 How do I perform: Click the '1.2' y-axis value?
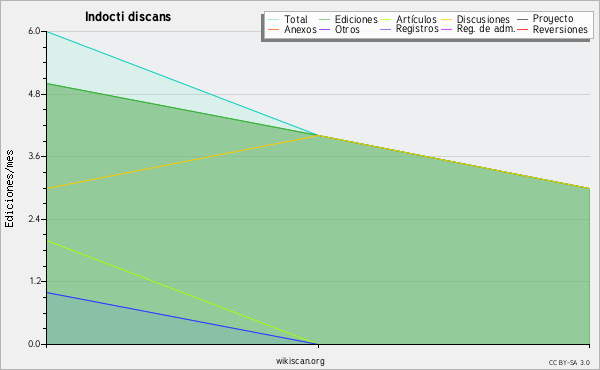34,282
